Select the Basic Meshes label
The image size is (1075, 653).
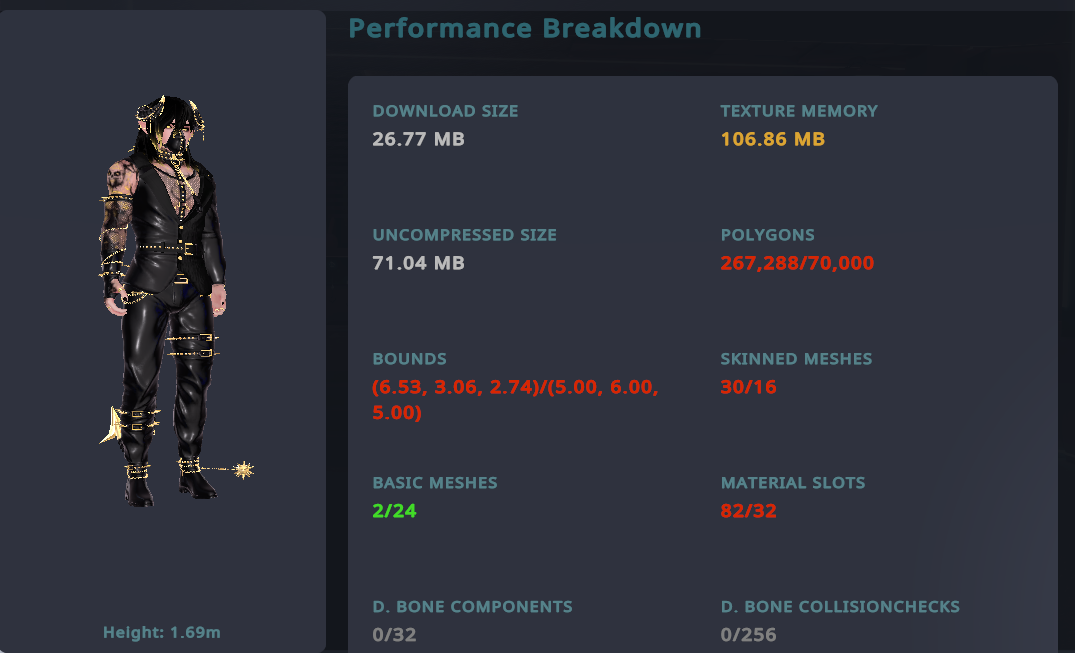[x=434, y=483]
